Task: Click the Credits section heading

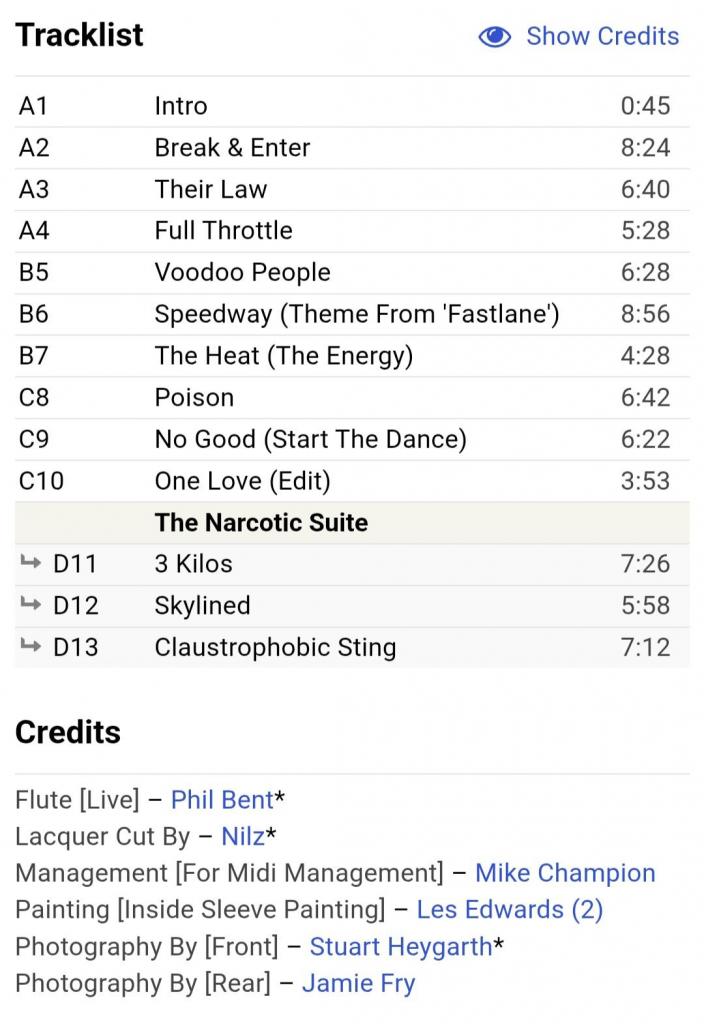Action: point(68,732)
